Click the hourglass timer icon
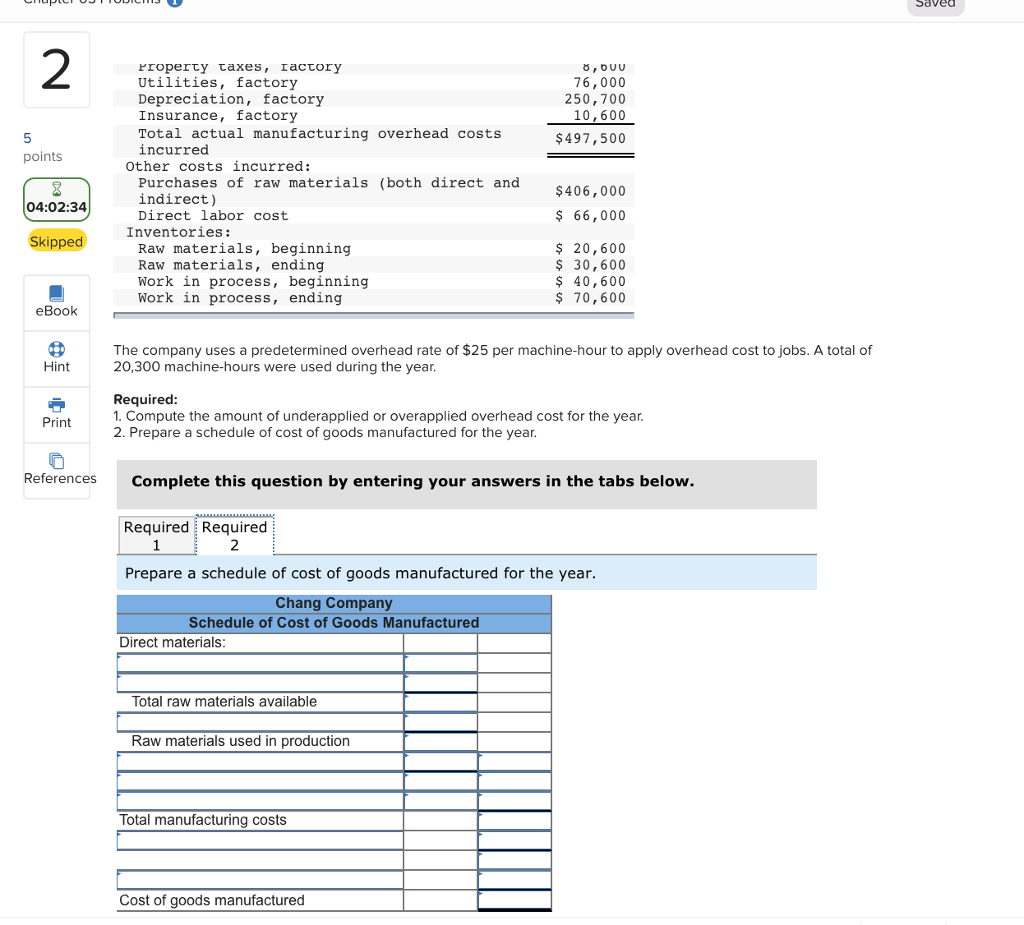 point(56,189)
